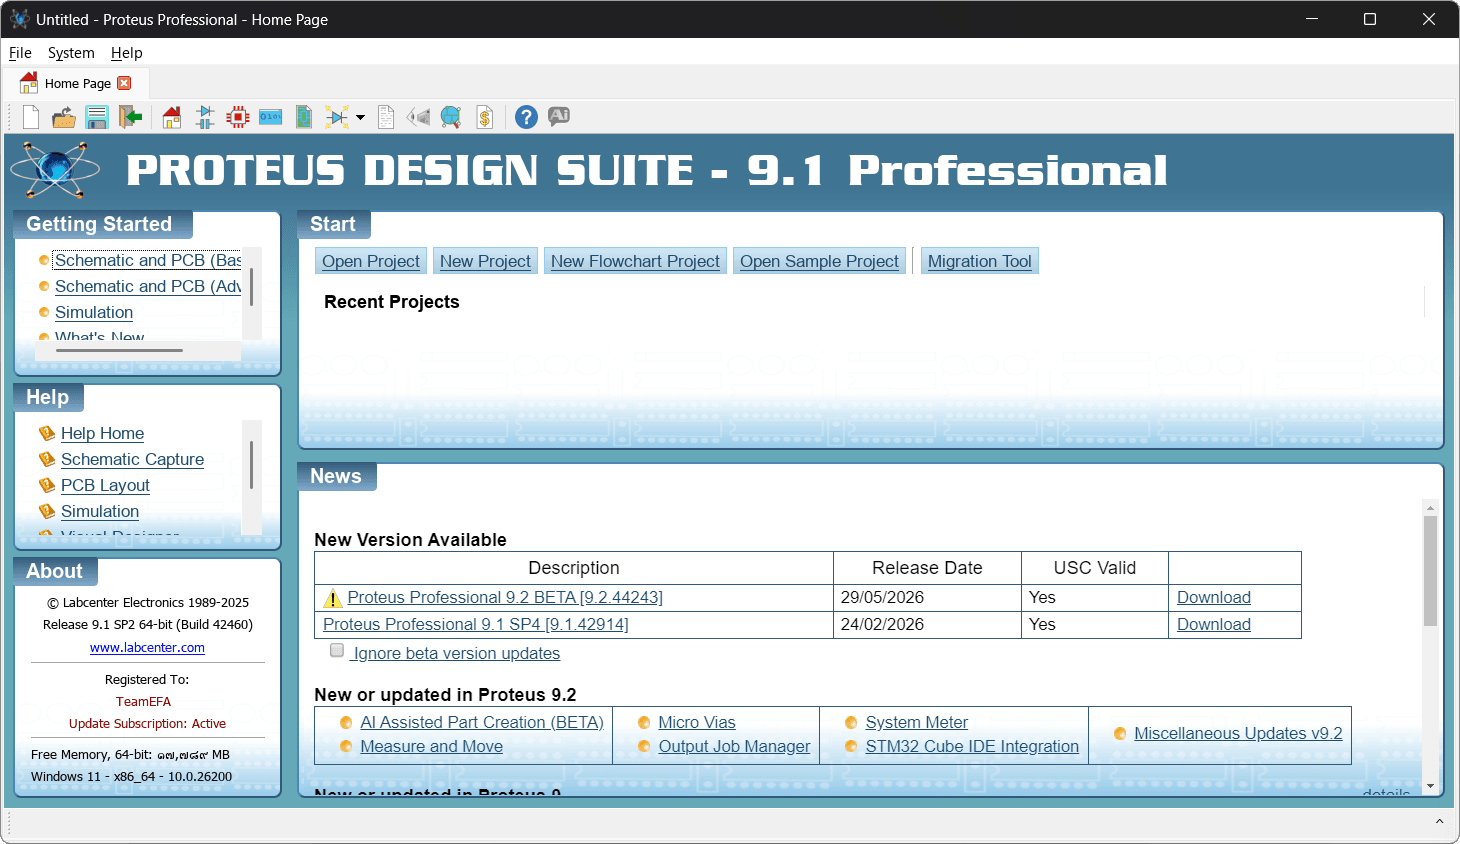Open the System menu

tap(71, 52)
